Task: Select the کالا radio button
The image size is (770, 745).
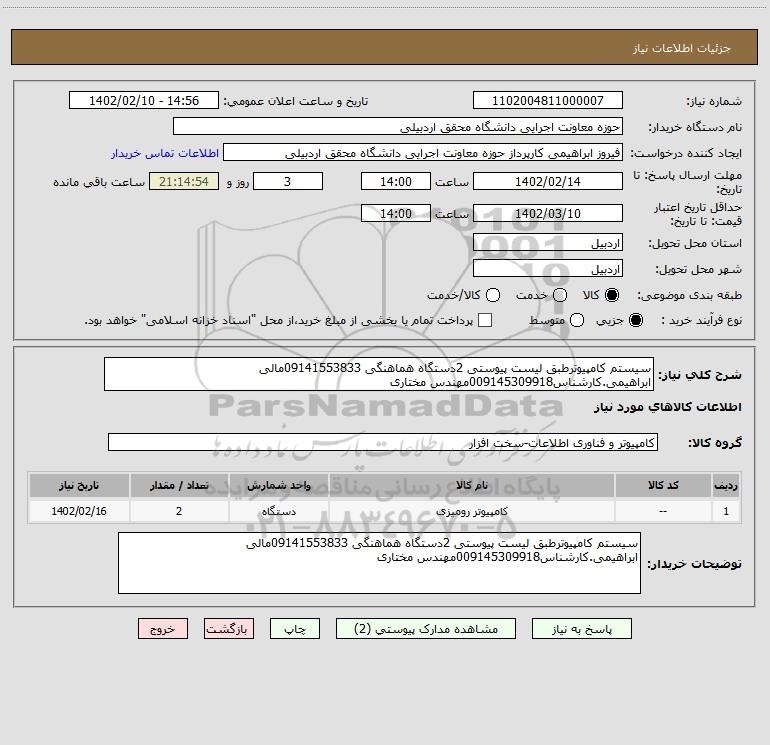Action: click(x=612, y=295)
